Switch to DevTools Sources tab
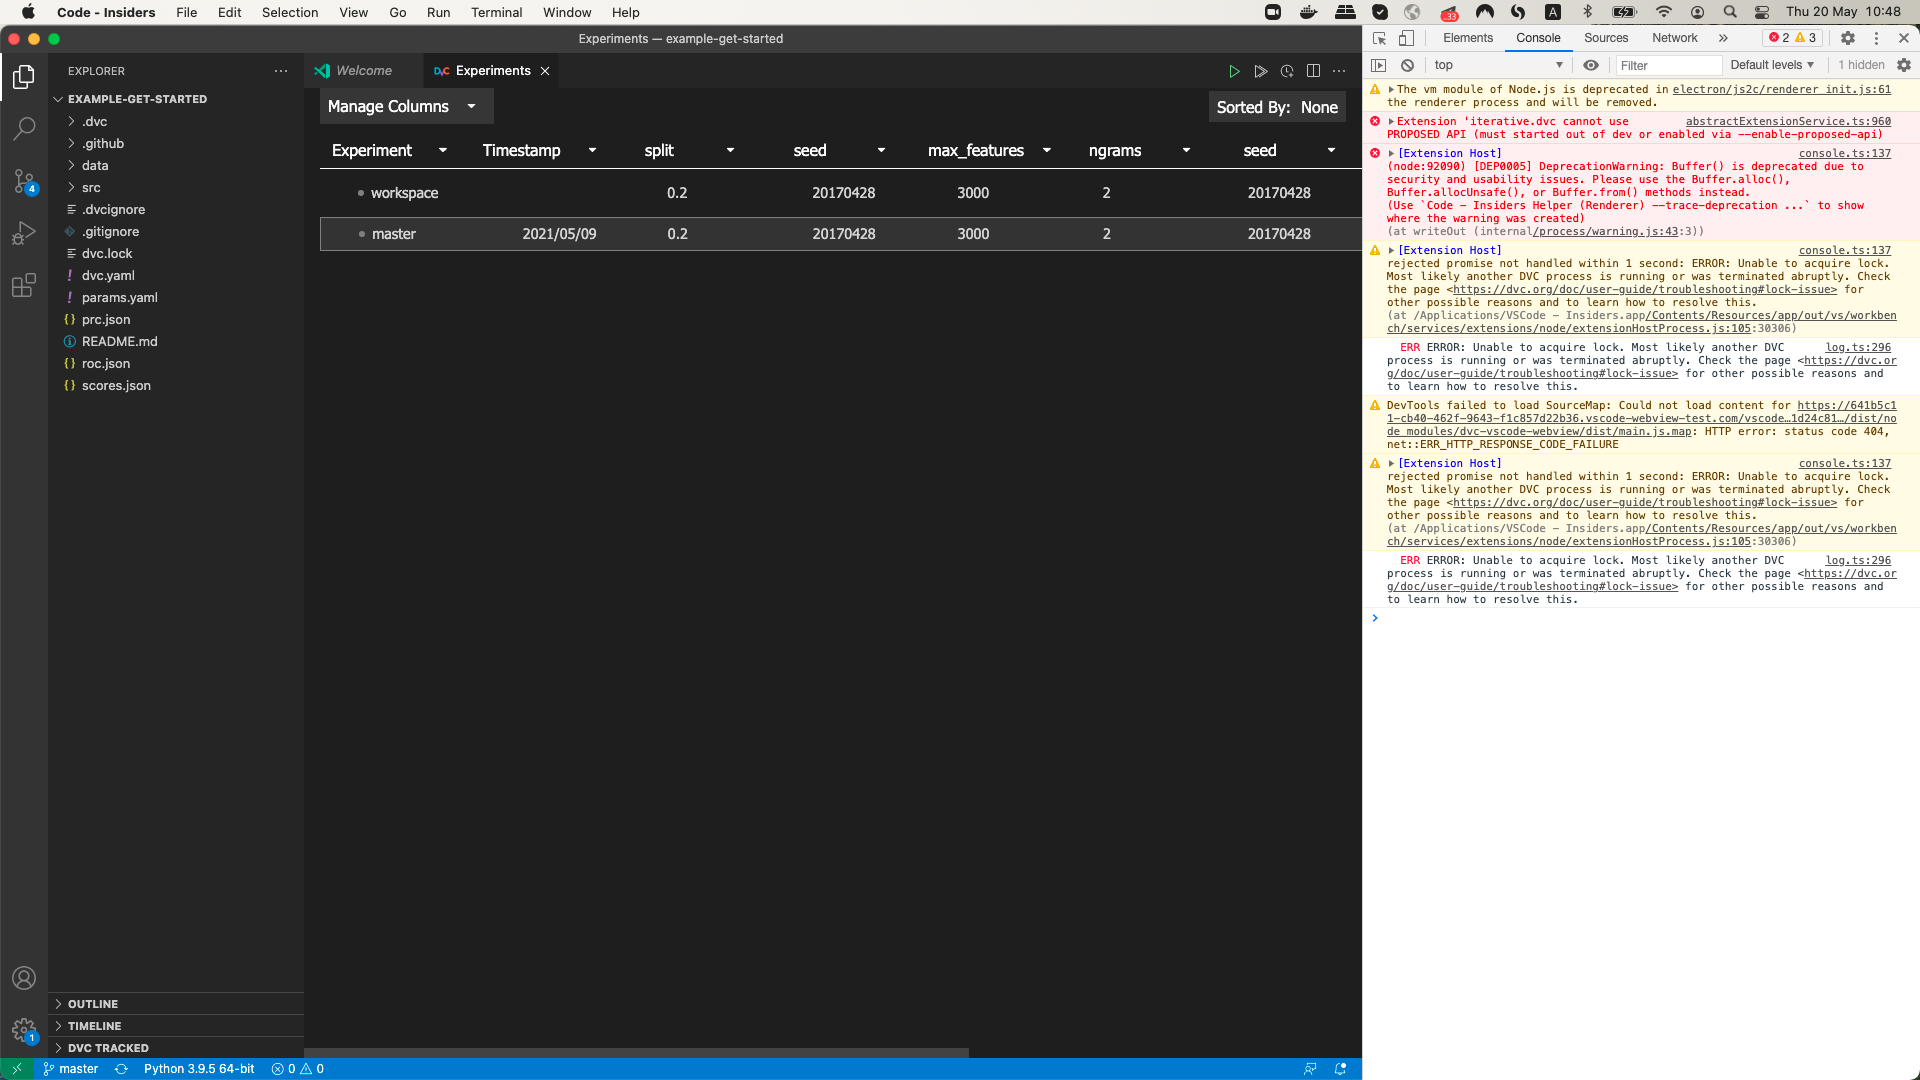 click(1606, 38)
